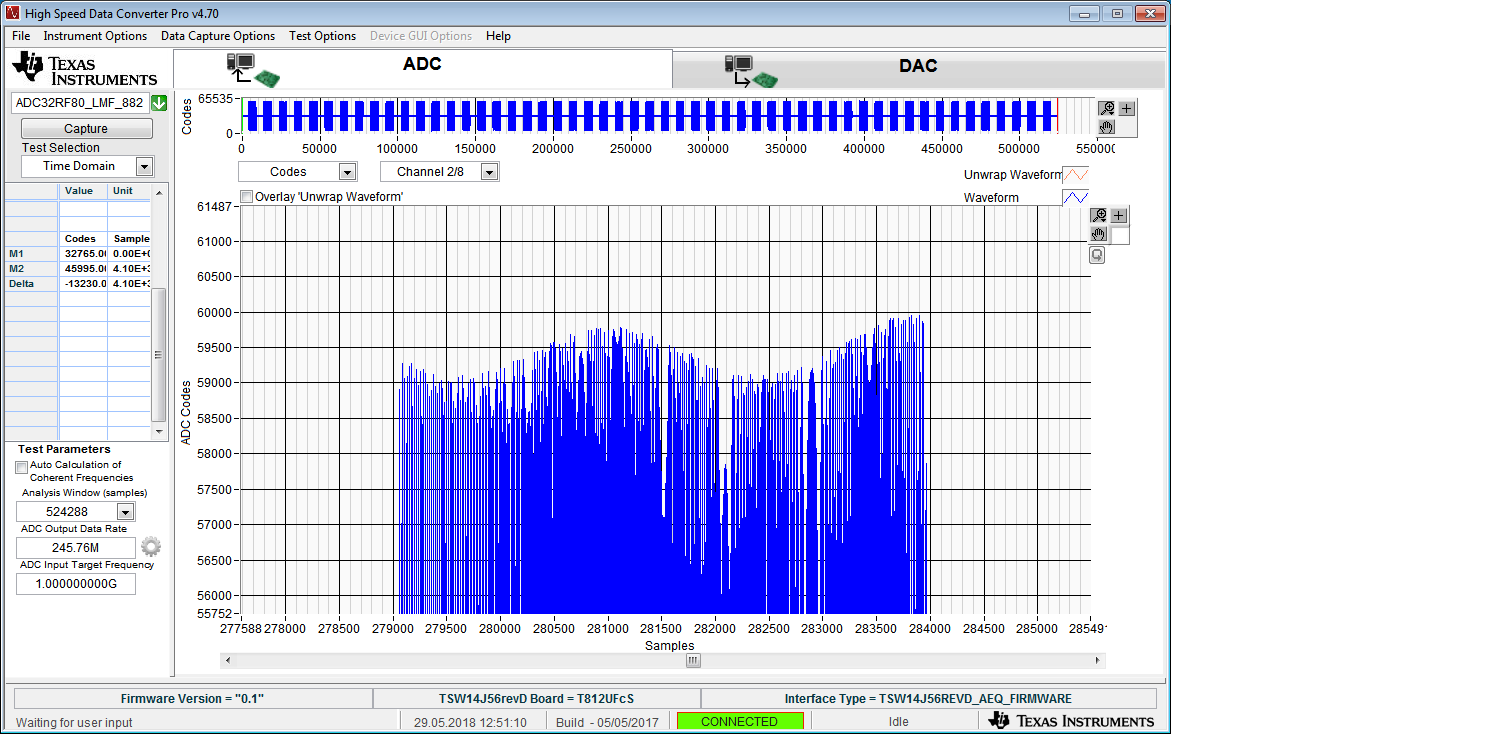Click the ADC Input Target Frequency field
The width and height of the screenshot is (1488, 734).
76,584
